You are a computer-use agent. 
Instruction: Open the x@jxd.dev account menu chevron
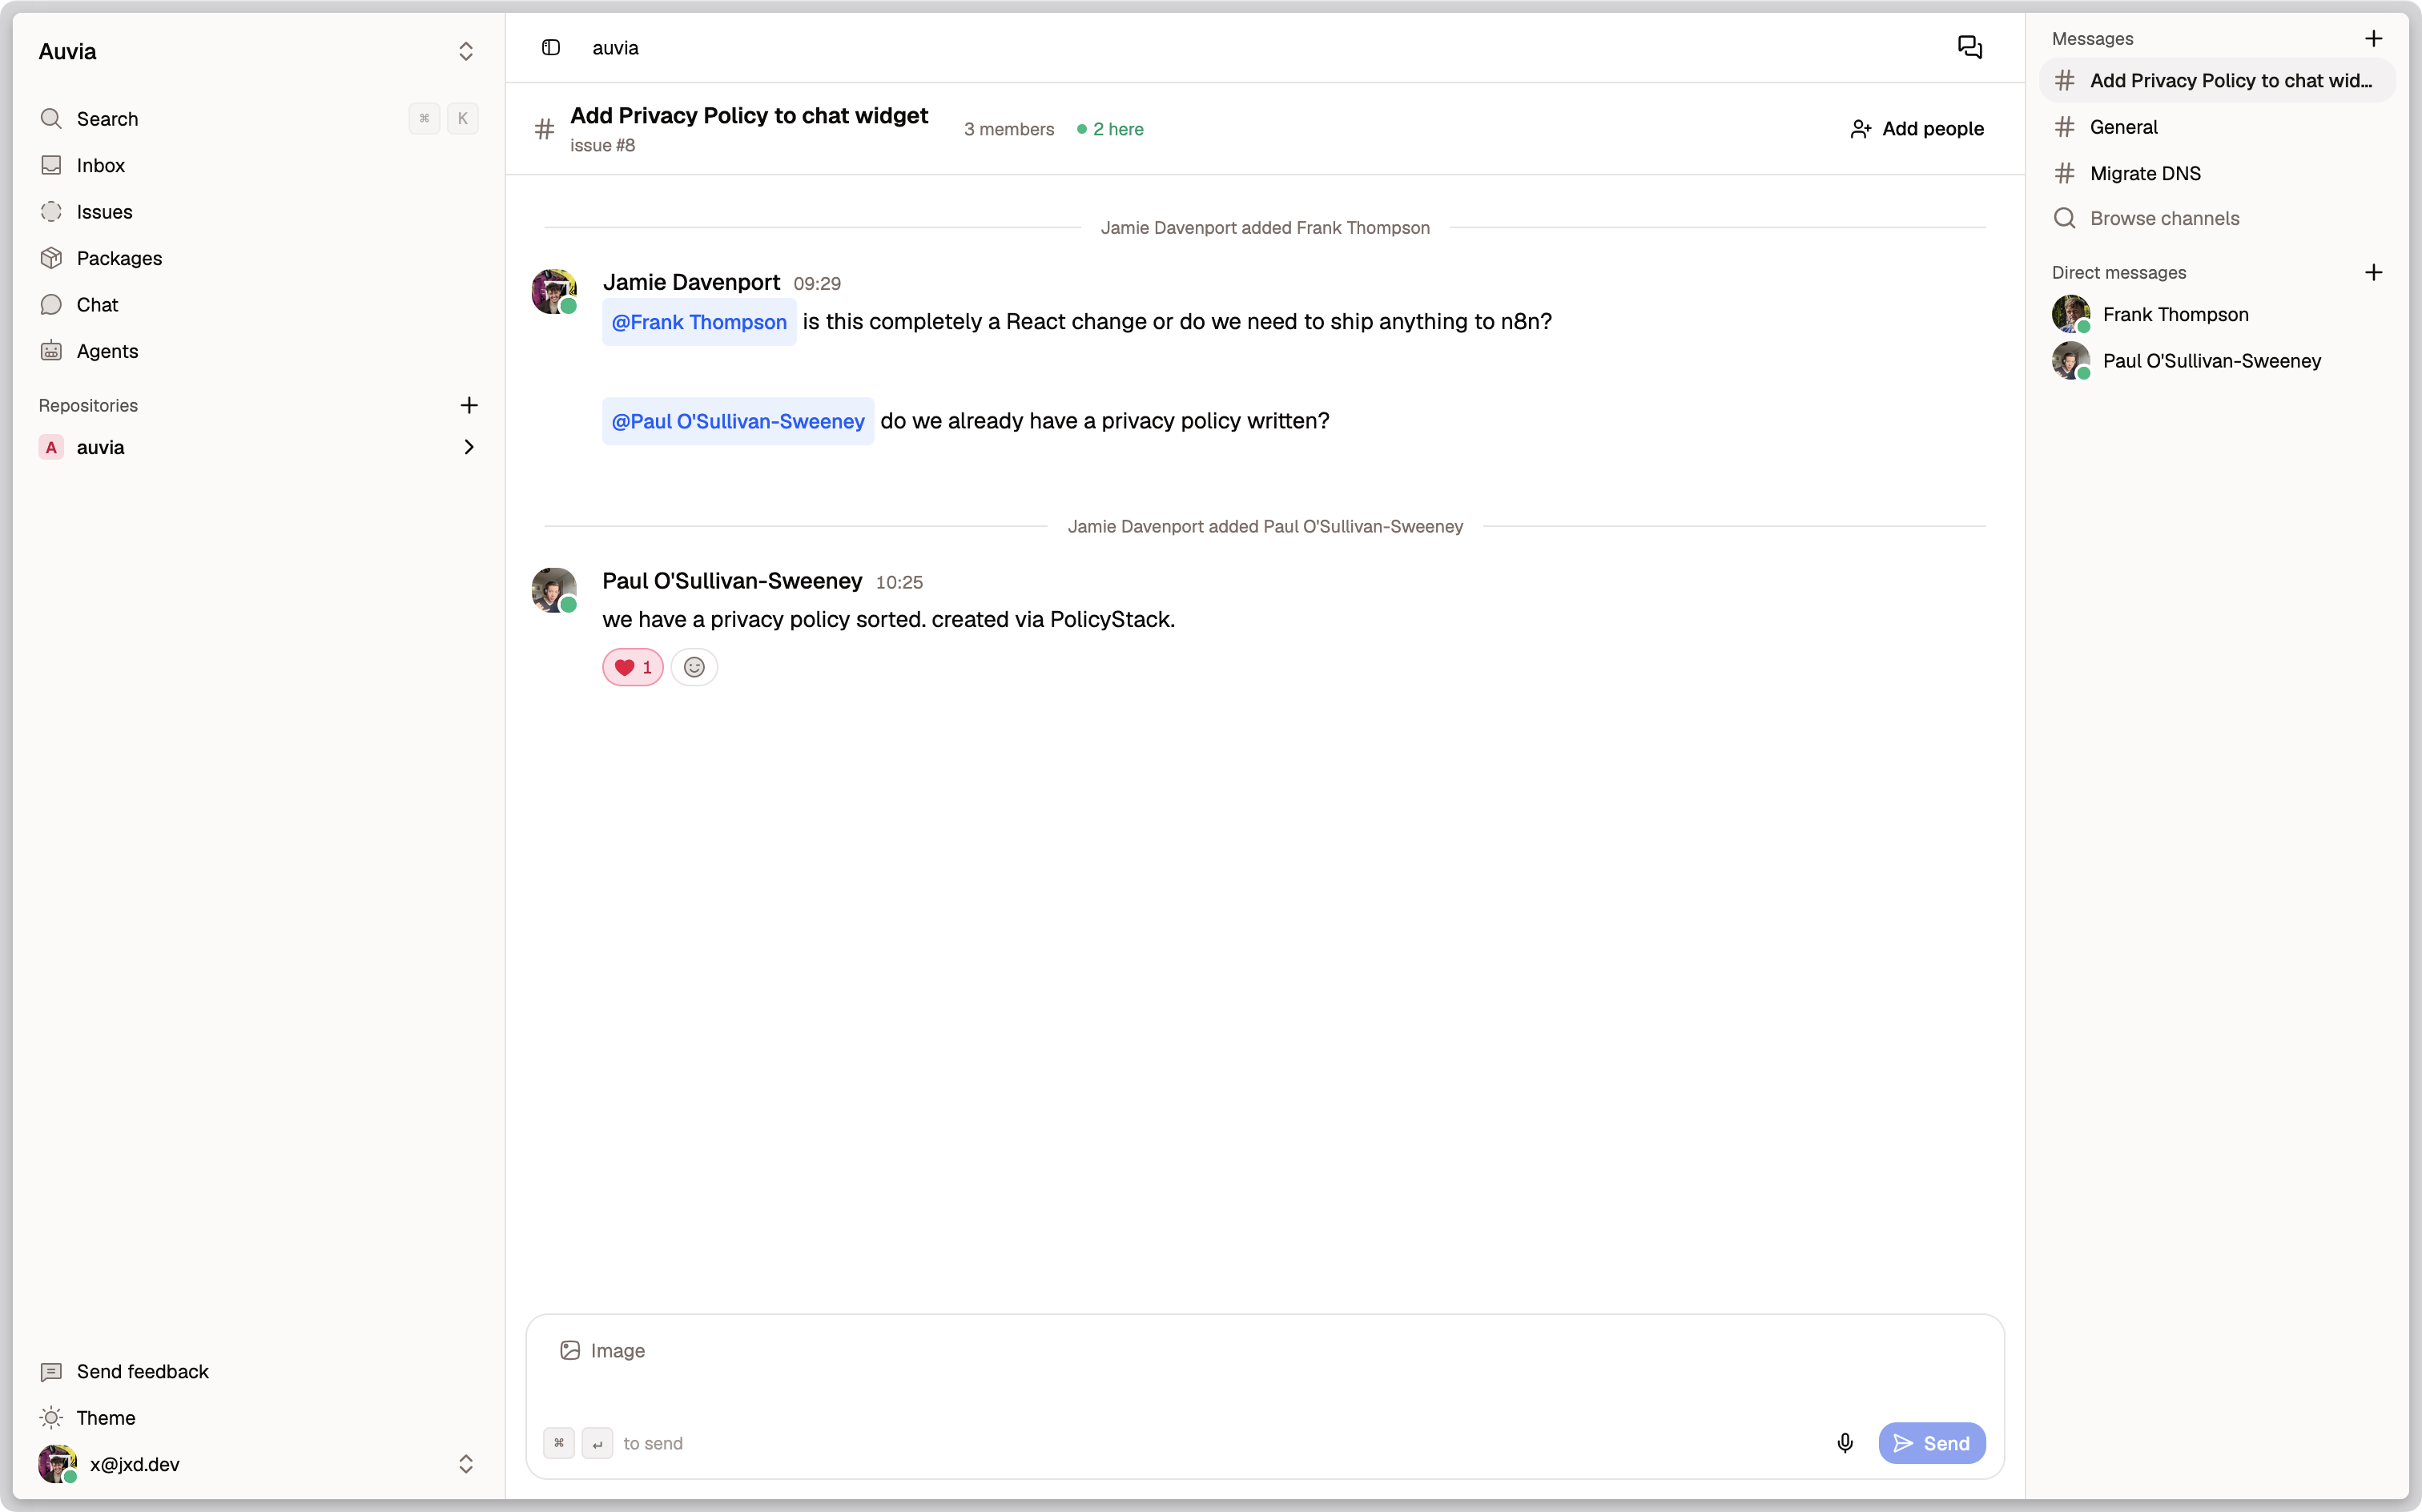click(x=465, y=1464)
